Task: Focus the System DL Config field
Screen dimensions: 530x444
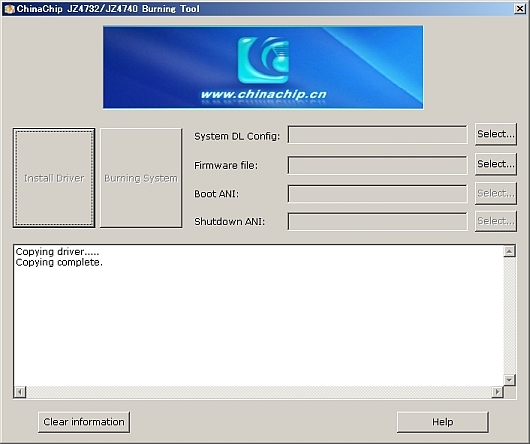Action: tap(378, 135)
